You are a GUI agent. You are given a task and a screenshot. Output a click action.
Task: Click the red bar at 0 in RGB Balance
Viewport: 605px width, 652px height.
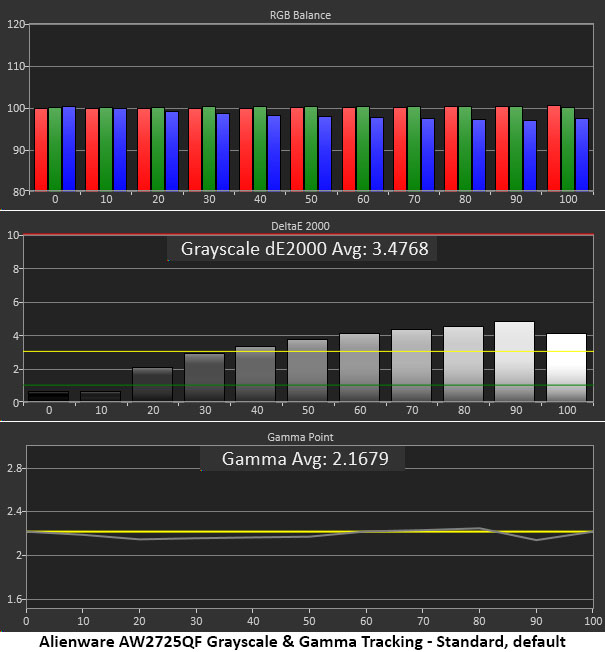(41, 150)
